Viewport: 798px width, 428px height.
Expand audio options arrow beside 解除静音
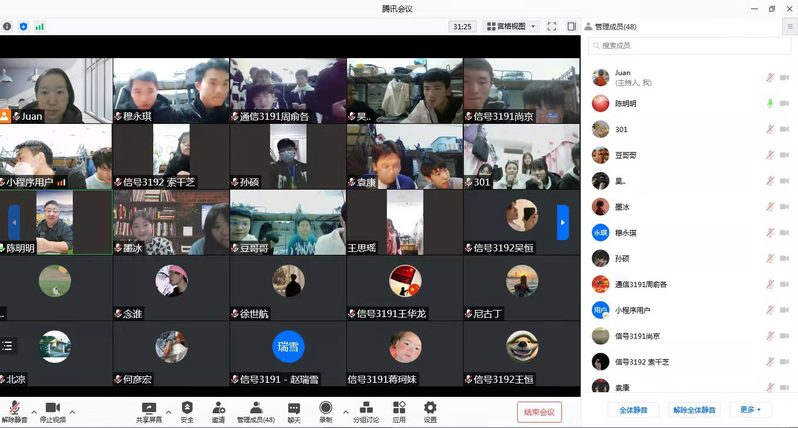point(34,410)
